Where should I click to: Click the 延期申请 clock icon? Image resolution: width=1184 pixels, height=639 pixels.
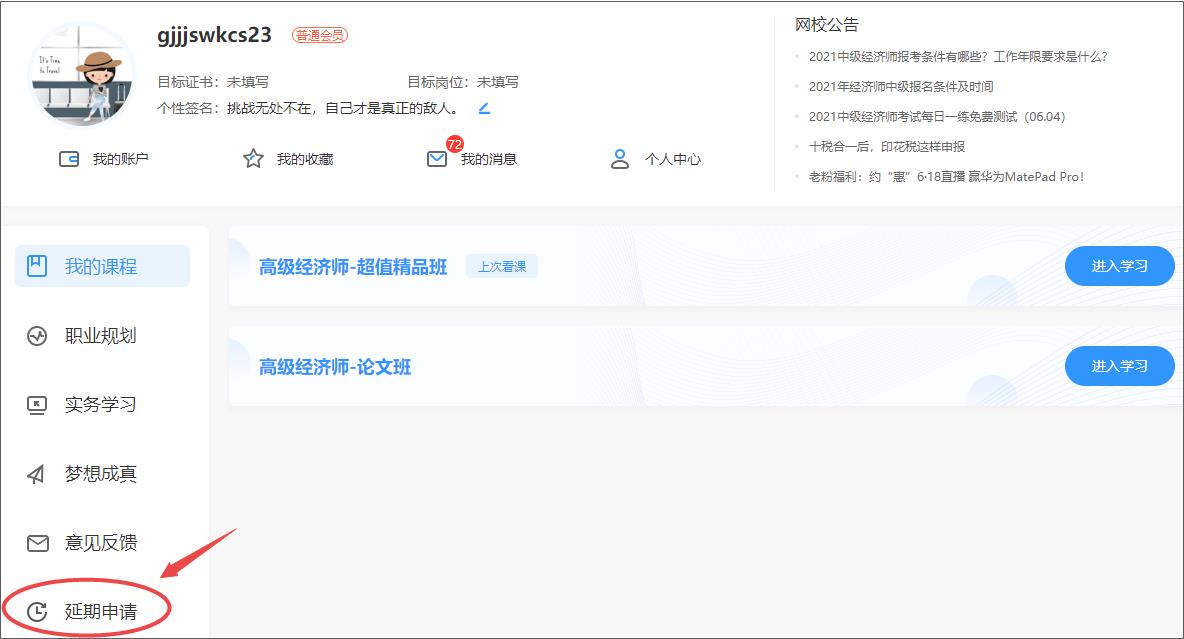coord(37,612)
